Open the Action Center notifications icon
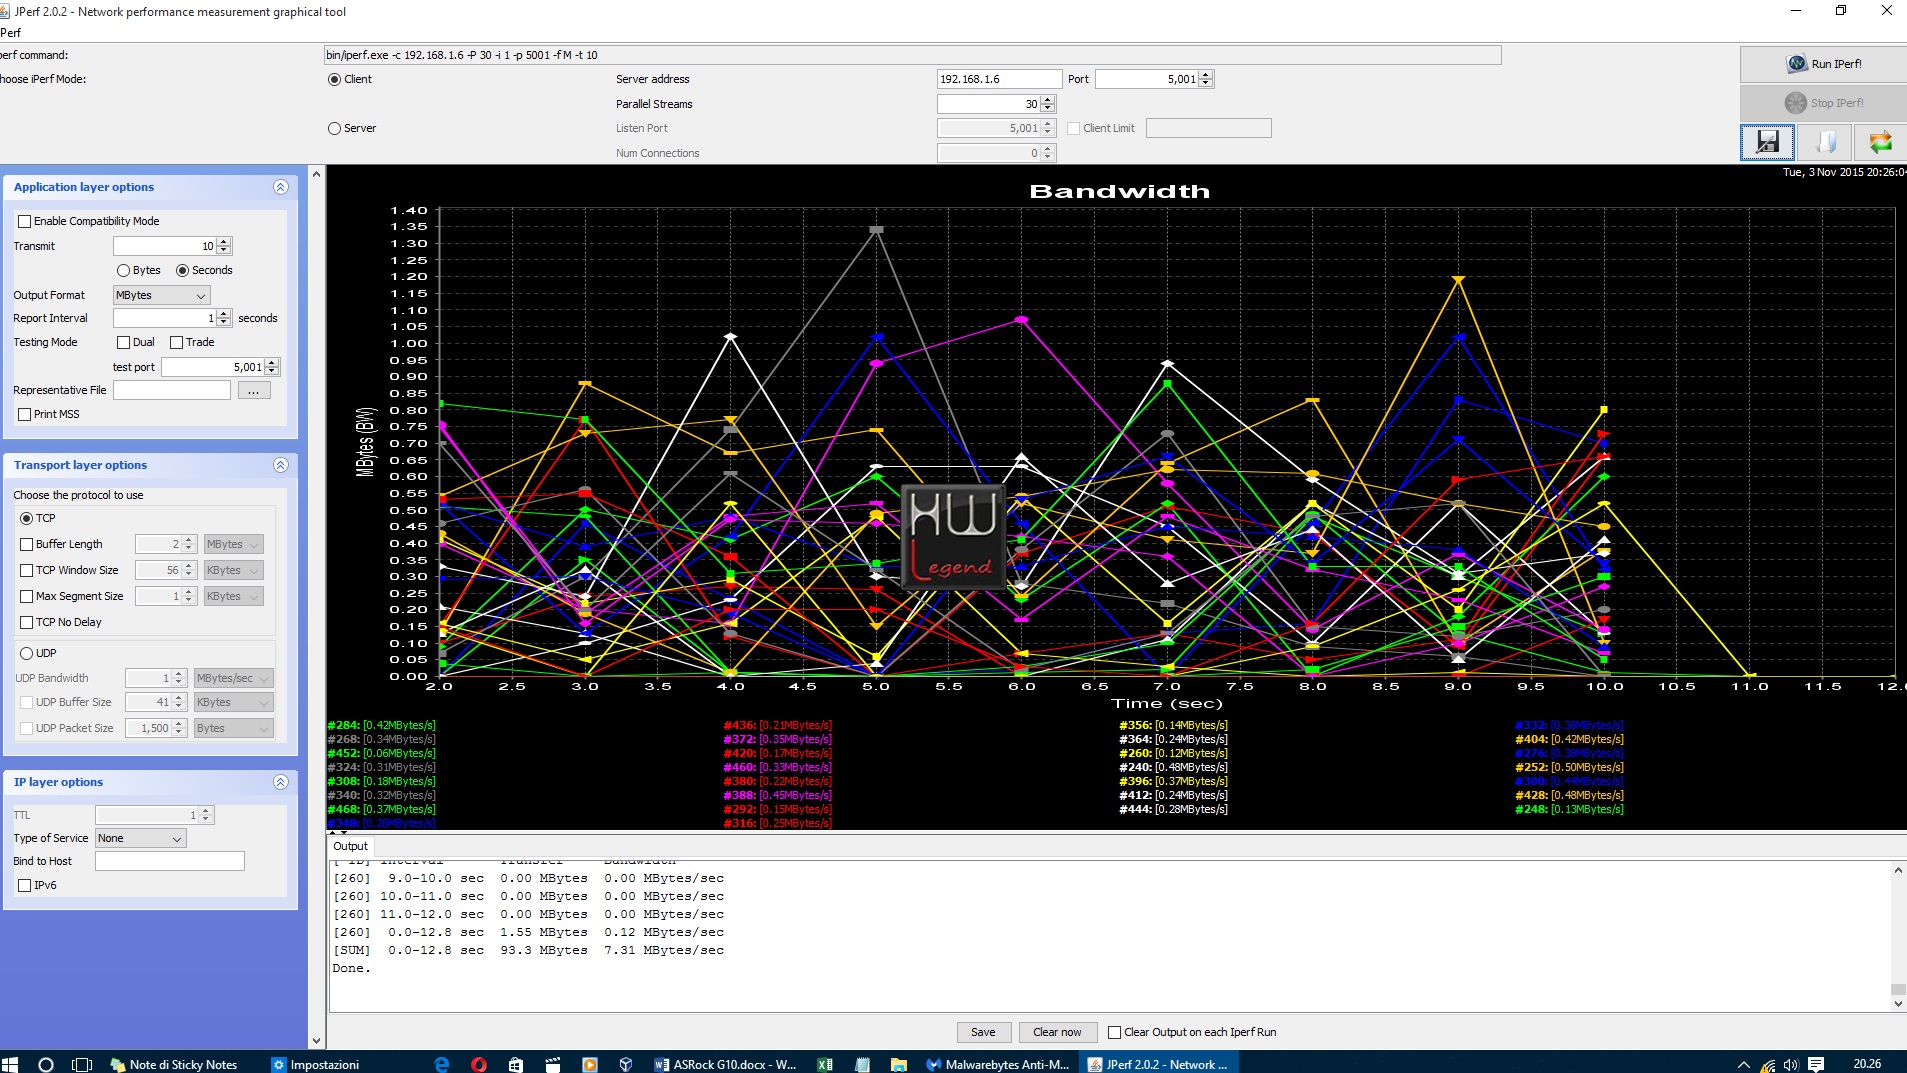This screenshot has width=1907, height=1073. click(x=1816, y=1064)
